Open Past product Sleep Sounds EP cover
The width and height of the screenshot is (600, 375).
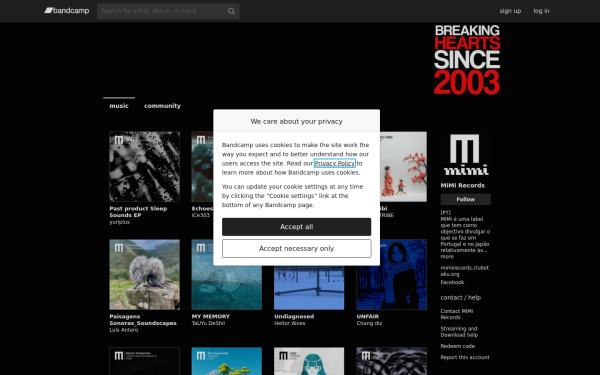(144, 166)
